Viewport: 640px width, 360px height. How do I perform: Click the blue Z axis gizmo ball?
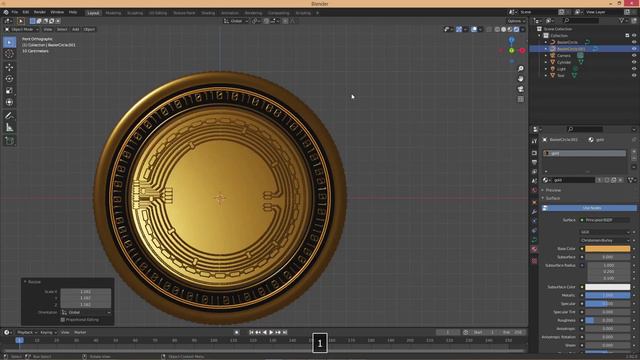511,40
